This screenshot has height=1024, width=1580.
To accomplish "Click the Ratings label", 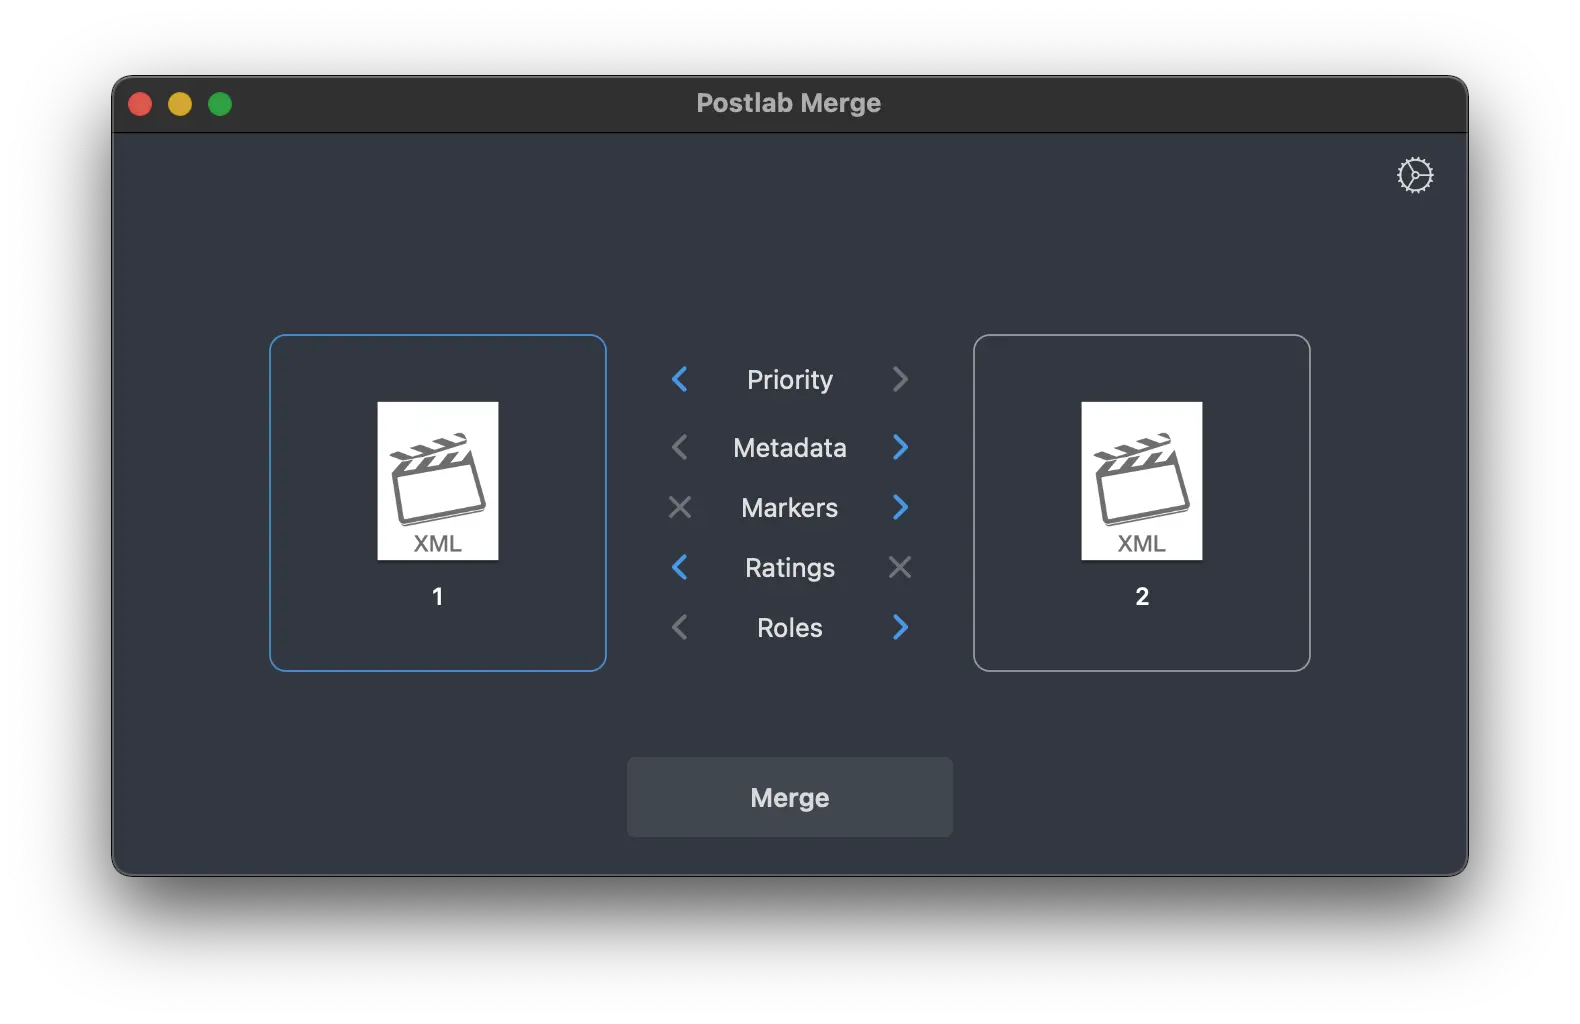I will point(789,568).
